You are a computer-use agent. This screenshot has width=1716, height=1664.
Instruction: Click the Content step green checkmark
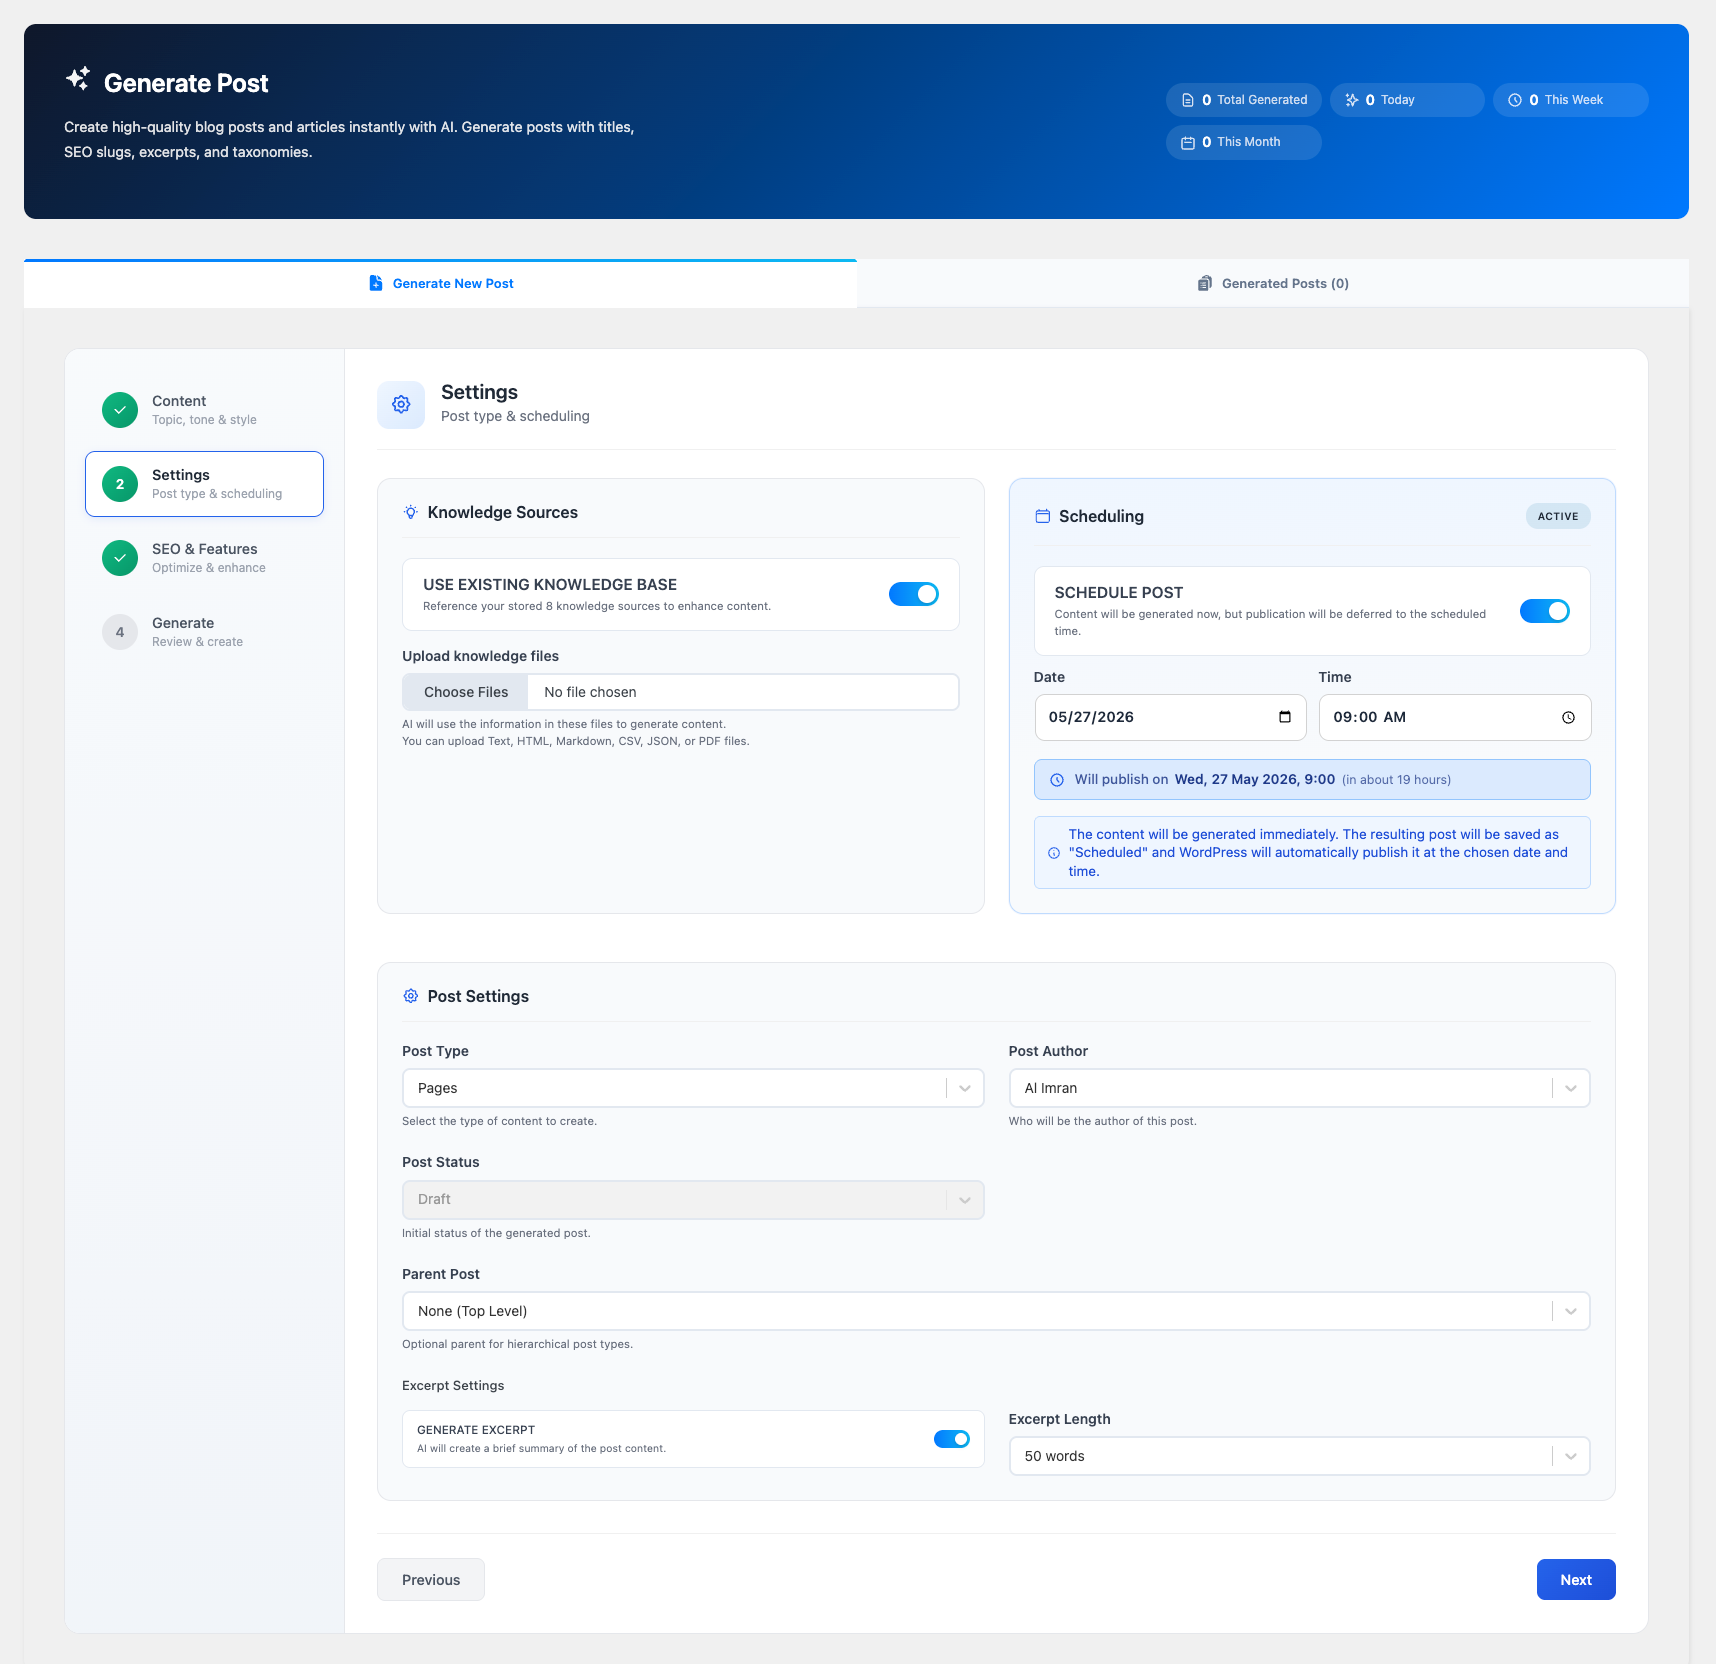[120, 410]
